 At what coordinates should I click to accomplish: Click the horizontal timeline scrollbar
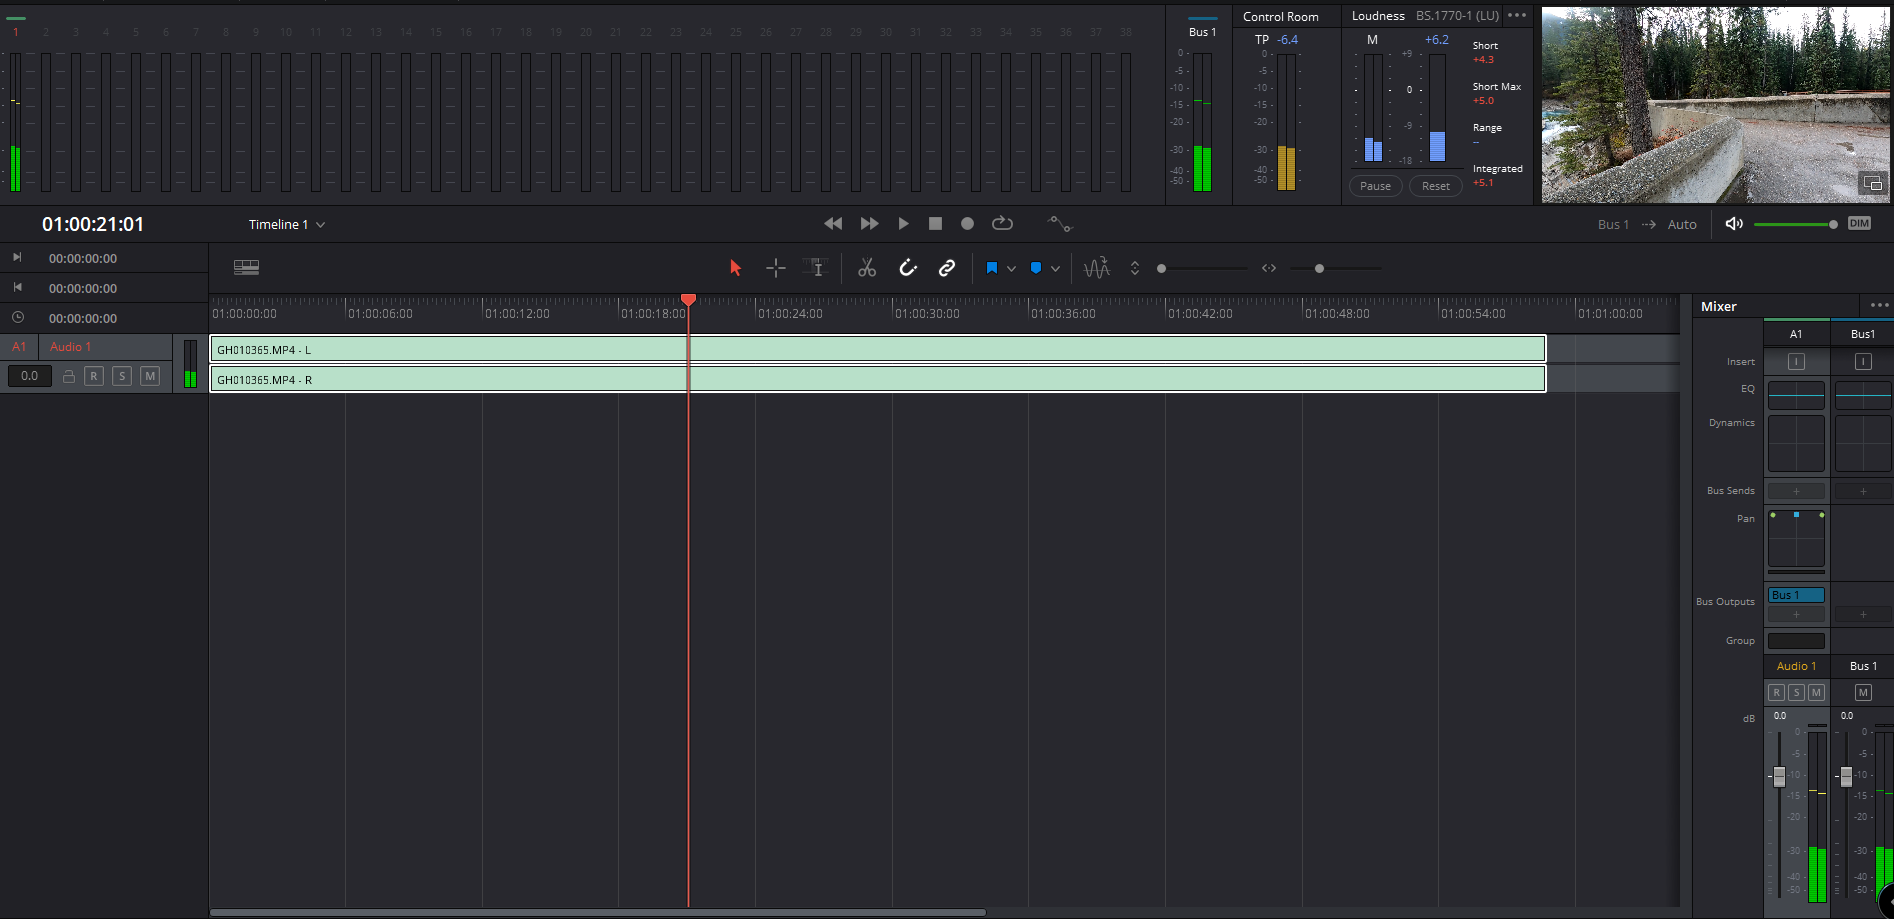[597, 912]
